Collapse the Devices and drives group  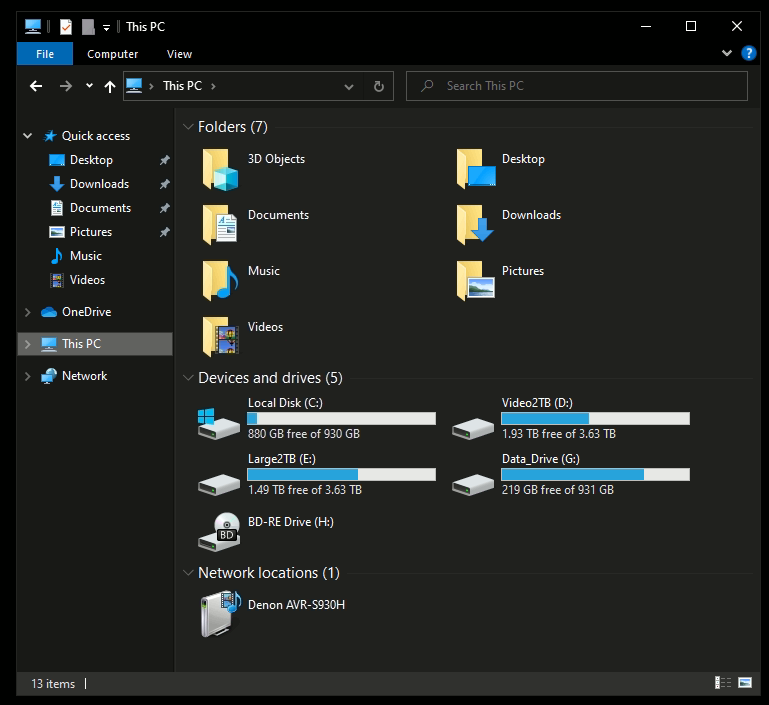tap(187, 378)
